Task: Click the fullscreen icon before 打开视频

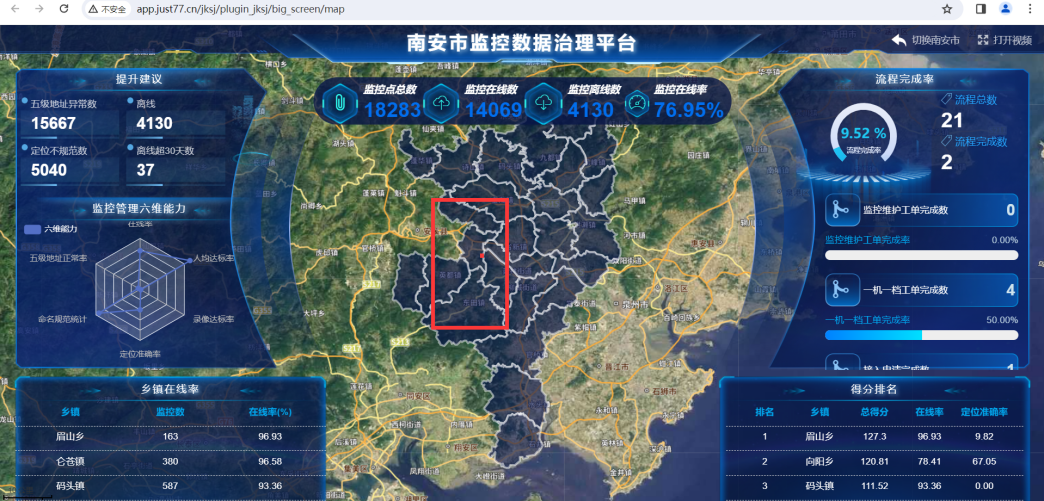Action: pyautogui.click(x=983, y=40)
